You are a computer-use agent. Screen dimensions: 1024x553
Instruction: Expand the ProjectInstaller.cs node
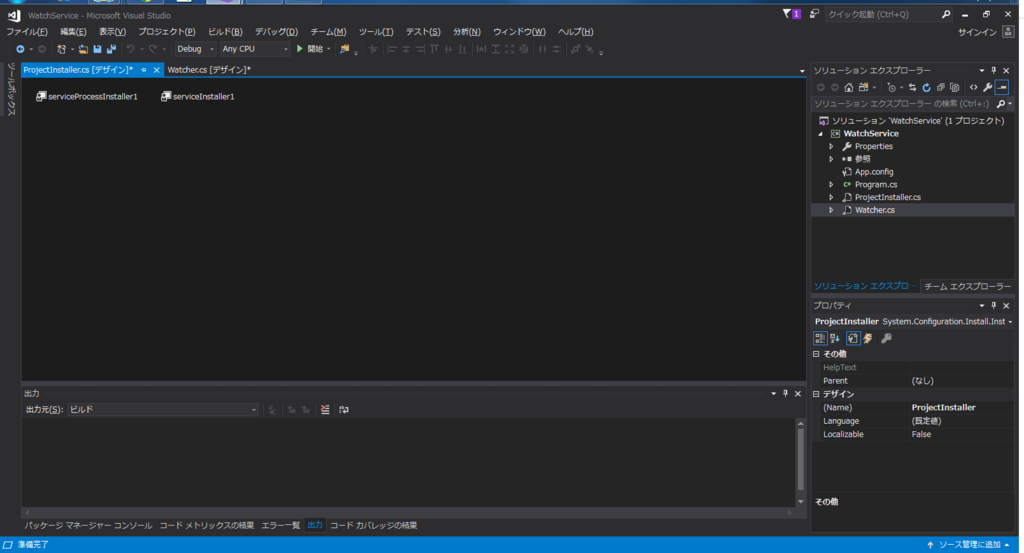831,197
